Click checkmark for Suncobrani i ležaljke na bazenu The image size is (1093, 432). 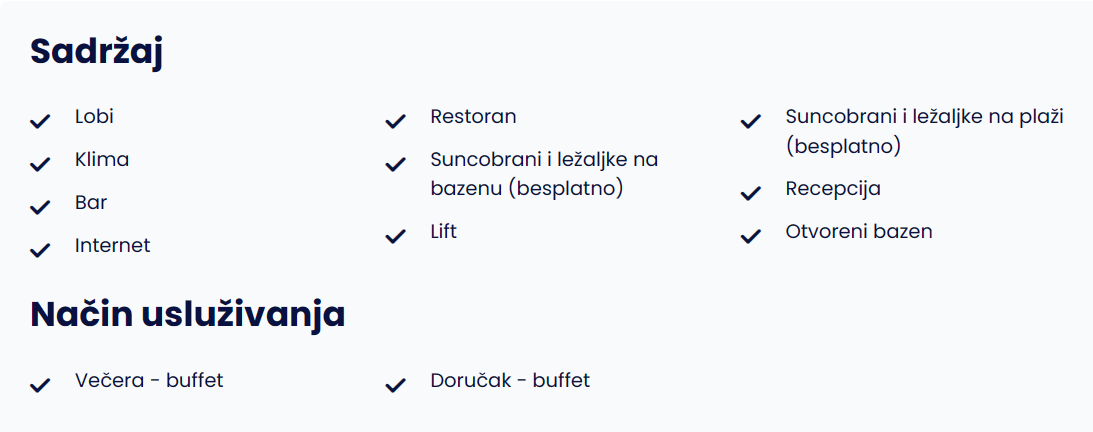click(x=395, y=164)
